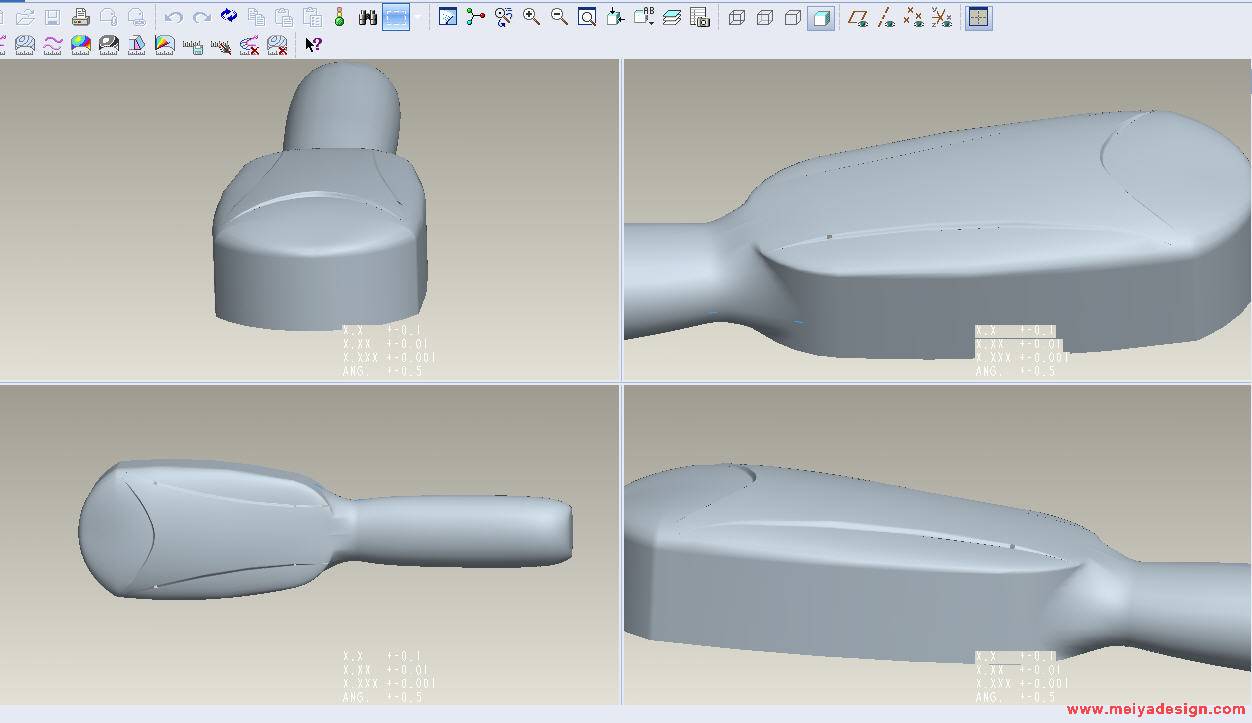1252x723 pixels.
Task: Toggle datum points display
Action: point(914,17)
